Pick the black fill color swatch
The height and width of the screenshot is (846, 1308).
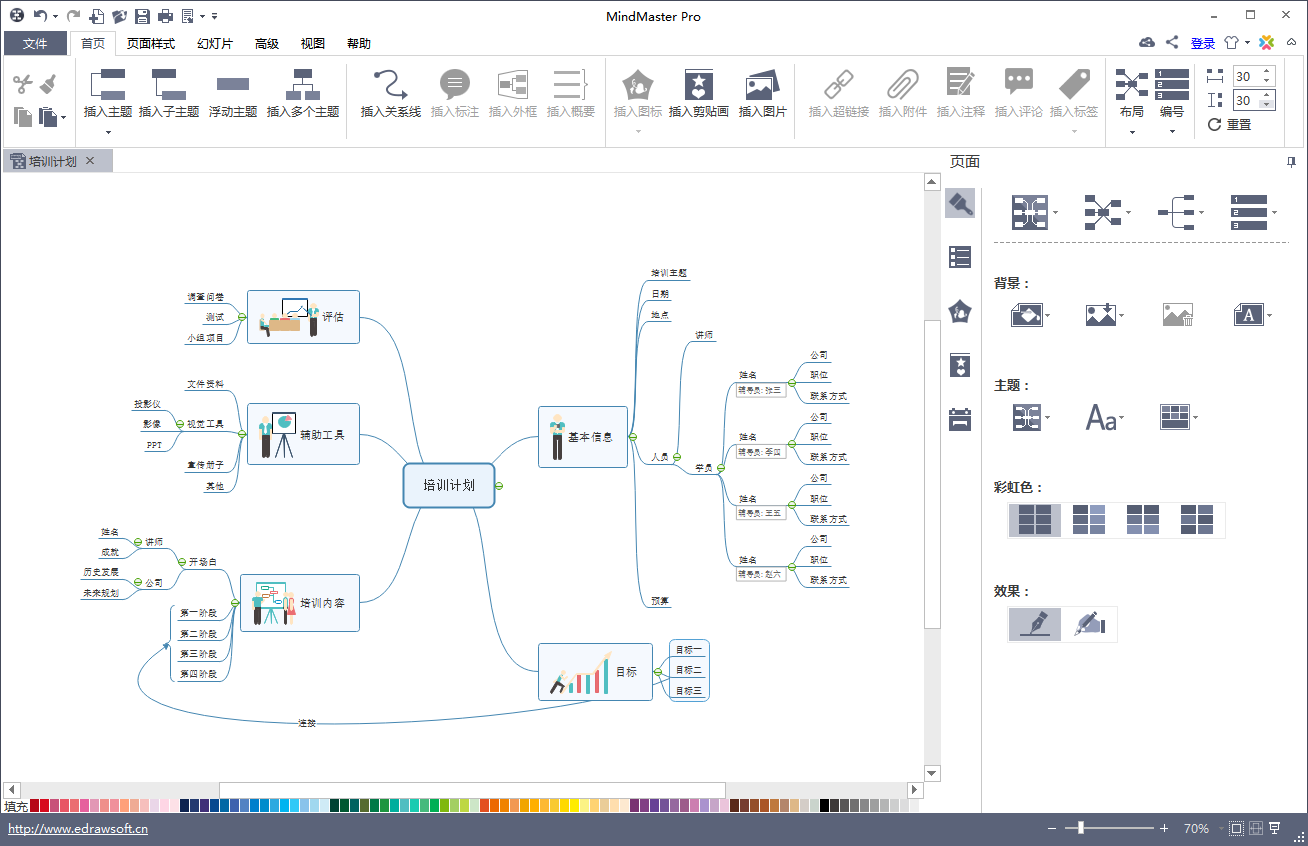click(x=825, y=805)
